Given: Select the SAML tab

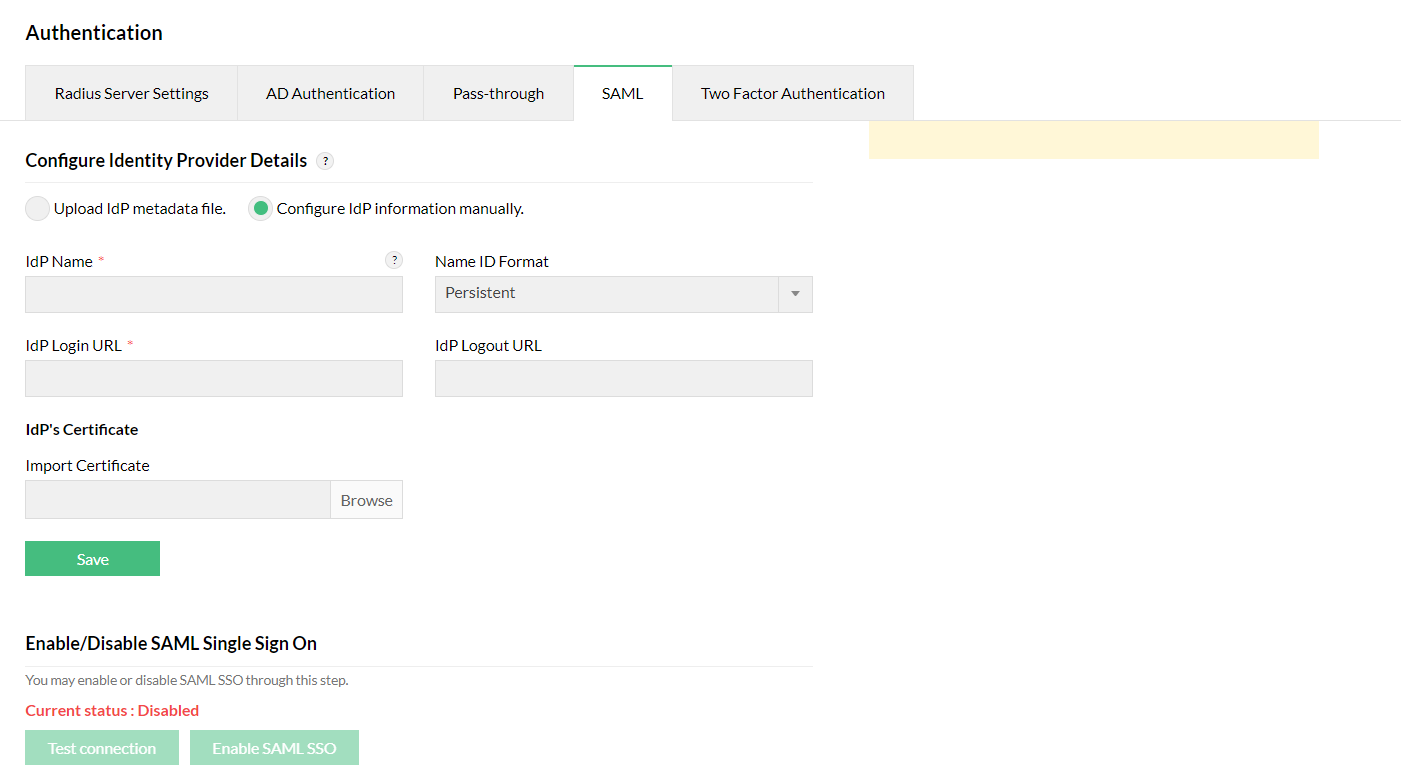Looking at the screenshot, I should pos(622,94).
